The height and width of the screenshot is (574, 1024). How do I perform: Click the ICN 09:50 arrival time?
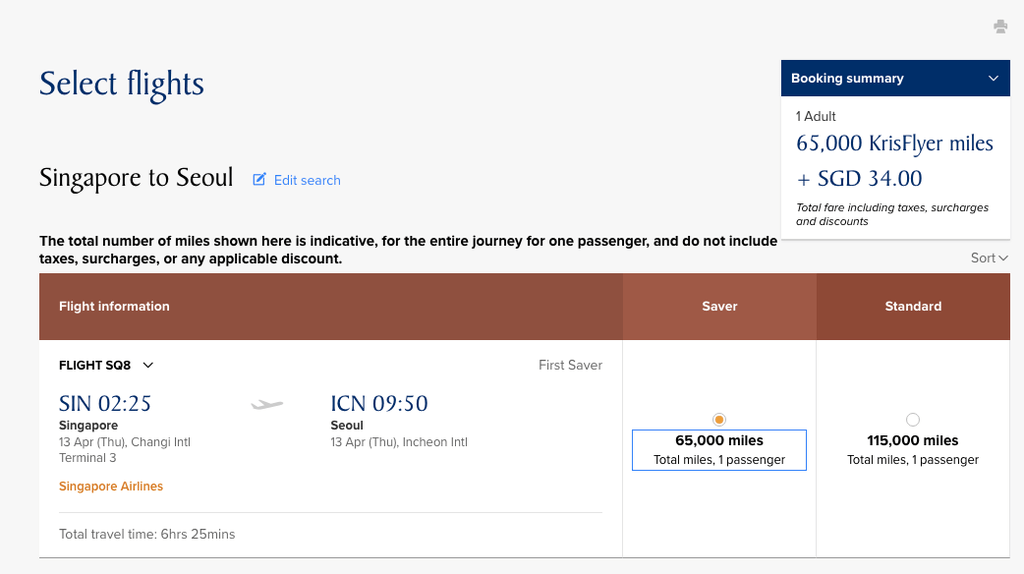coord(379,404)
